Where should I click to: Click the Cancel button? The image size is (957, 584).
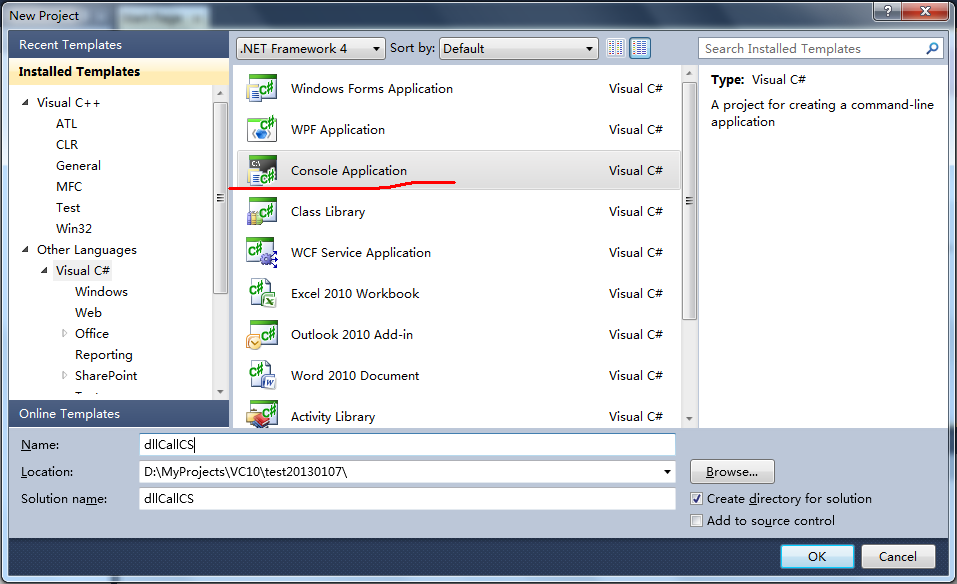point(898,557)
